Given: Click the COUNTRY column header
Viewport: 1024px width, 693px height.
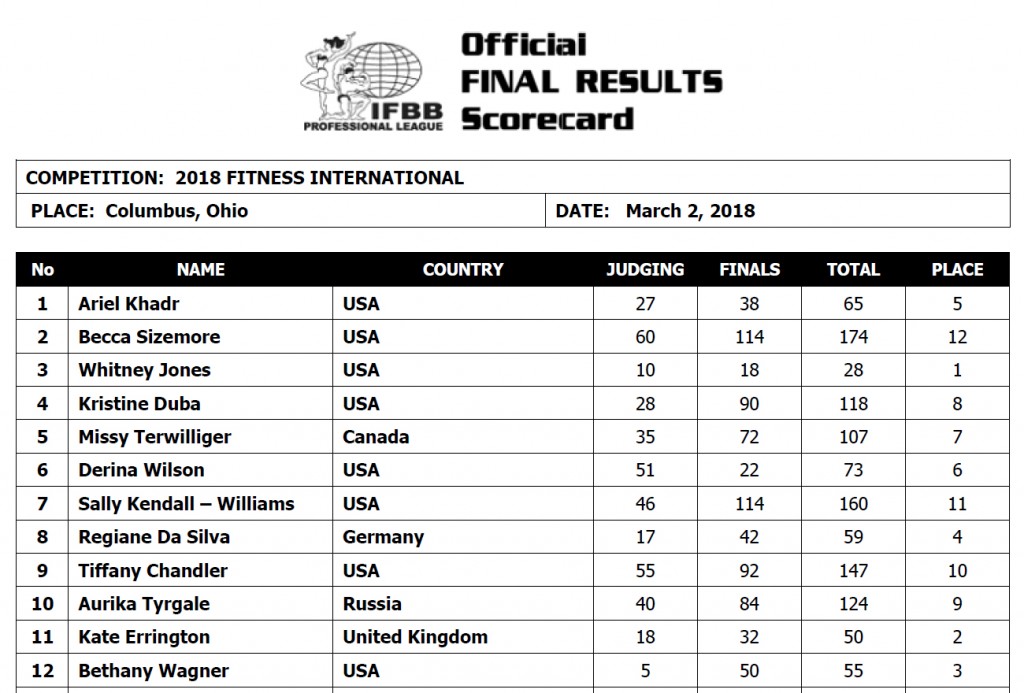Looking at the screenshot, I should point(463,269).
